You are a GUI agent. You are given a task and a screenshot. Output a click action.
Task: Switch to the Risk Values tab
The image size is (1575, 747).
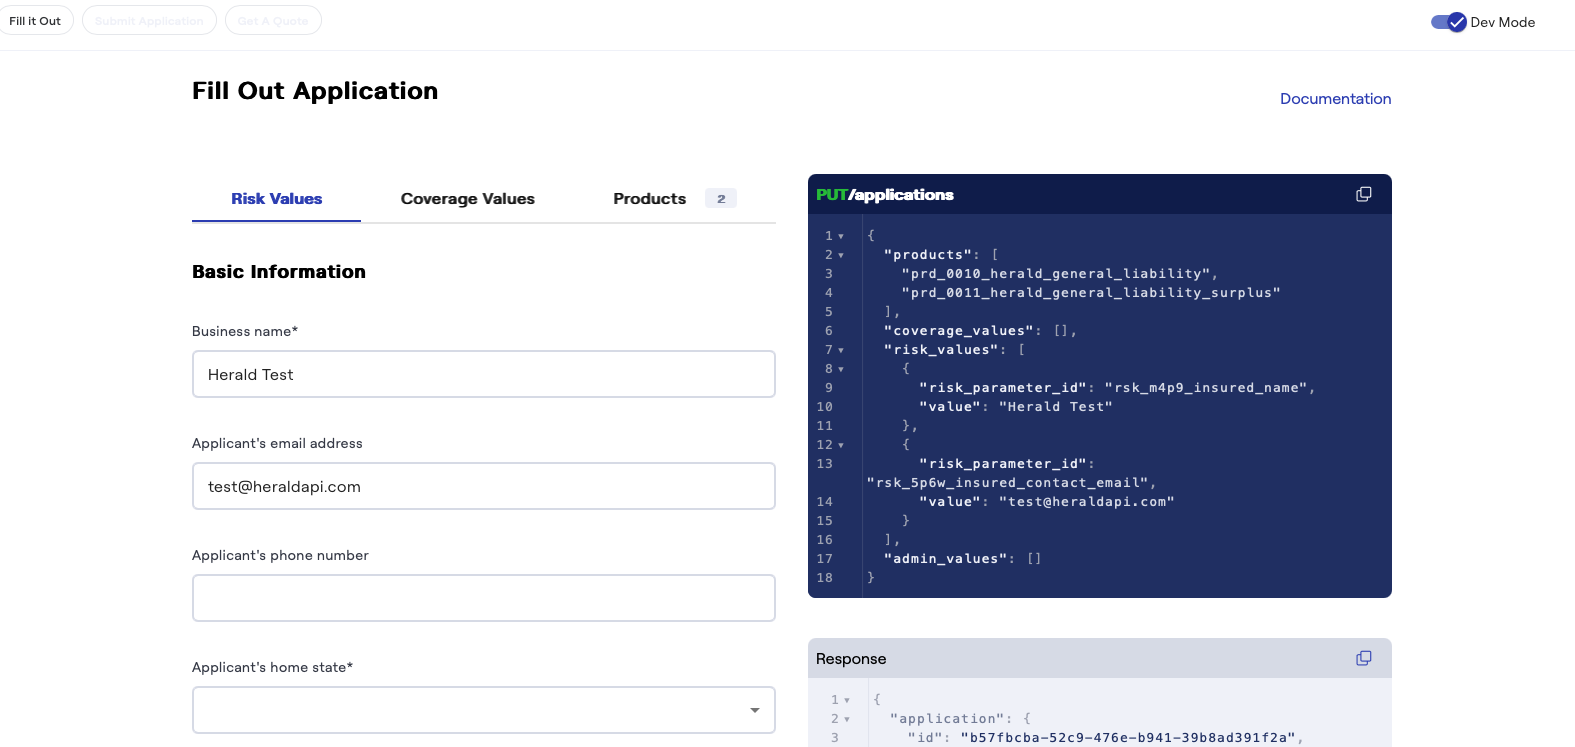(276, 198)
